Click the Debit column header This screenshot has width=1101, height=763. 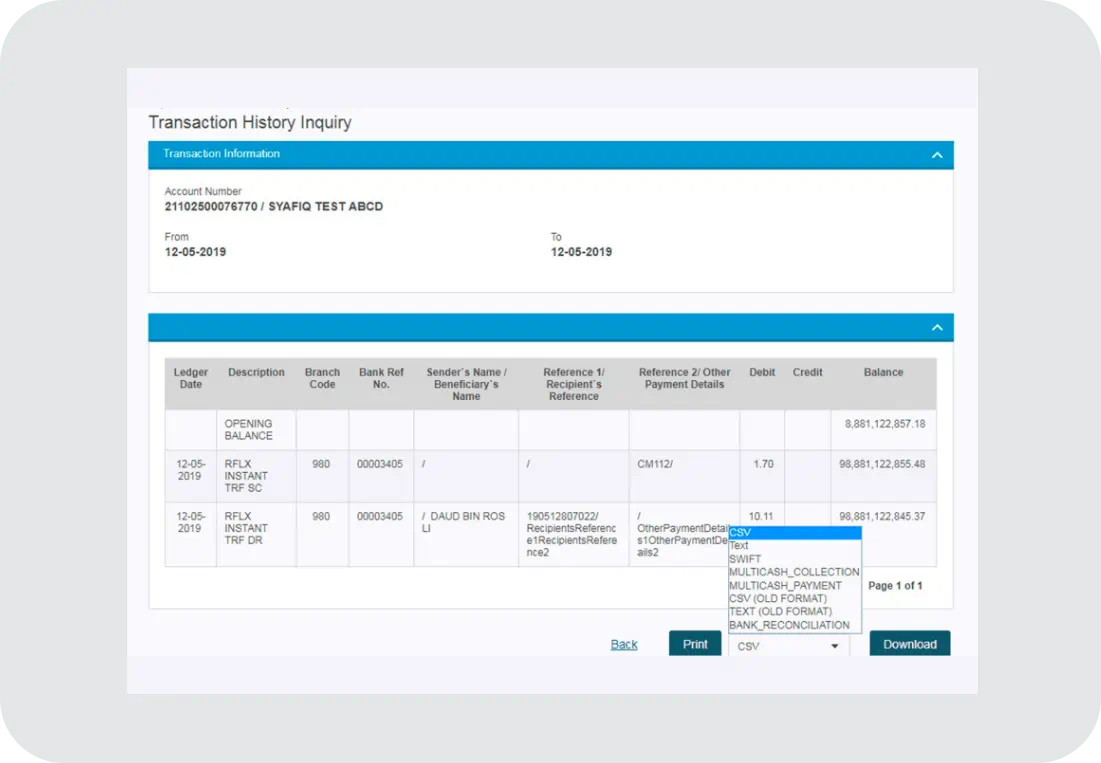tap(762, 372)
